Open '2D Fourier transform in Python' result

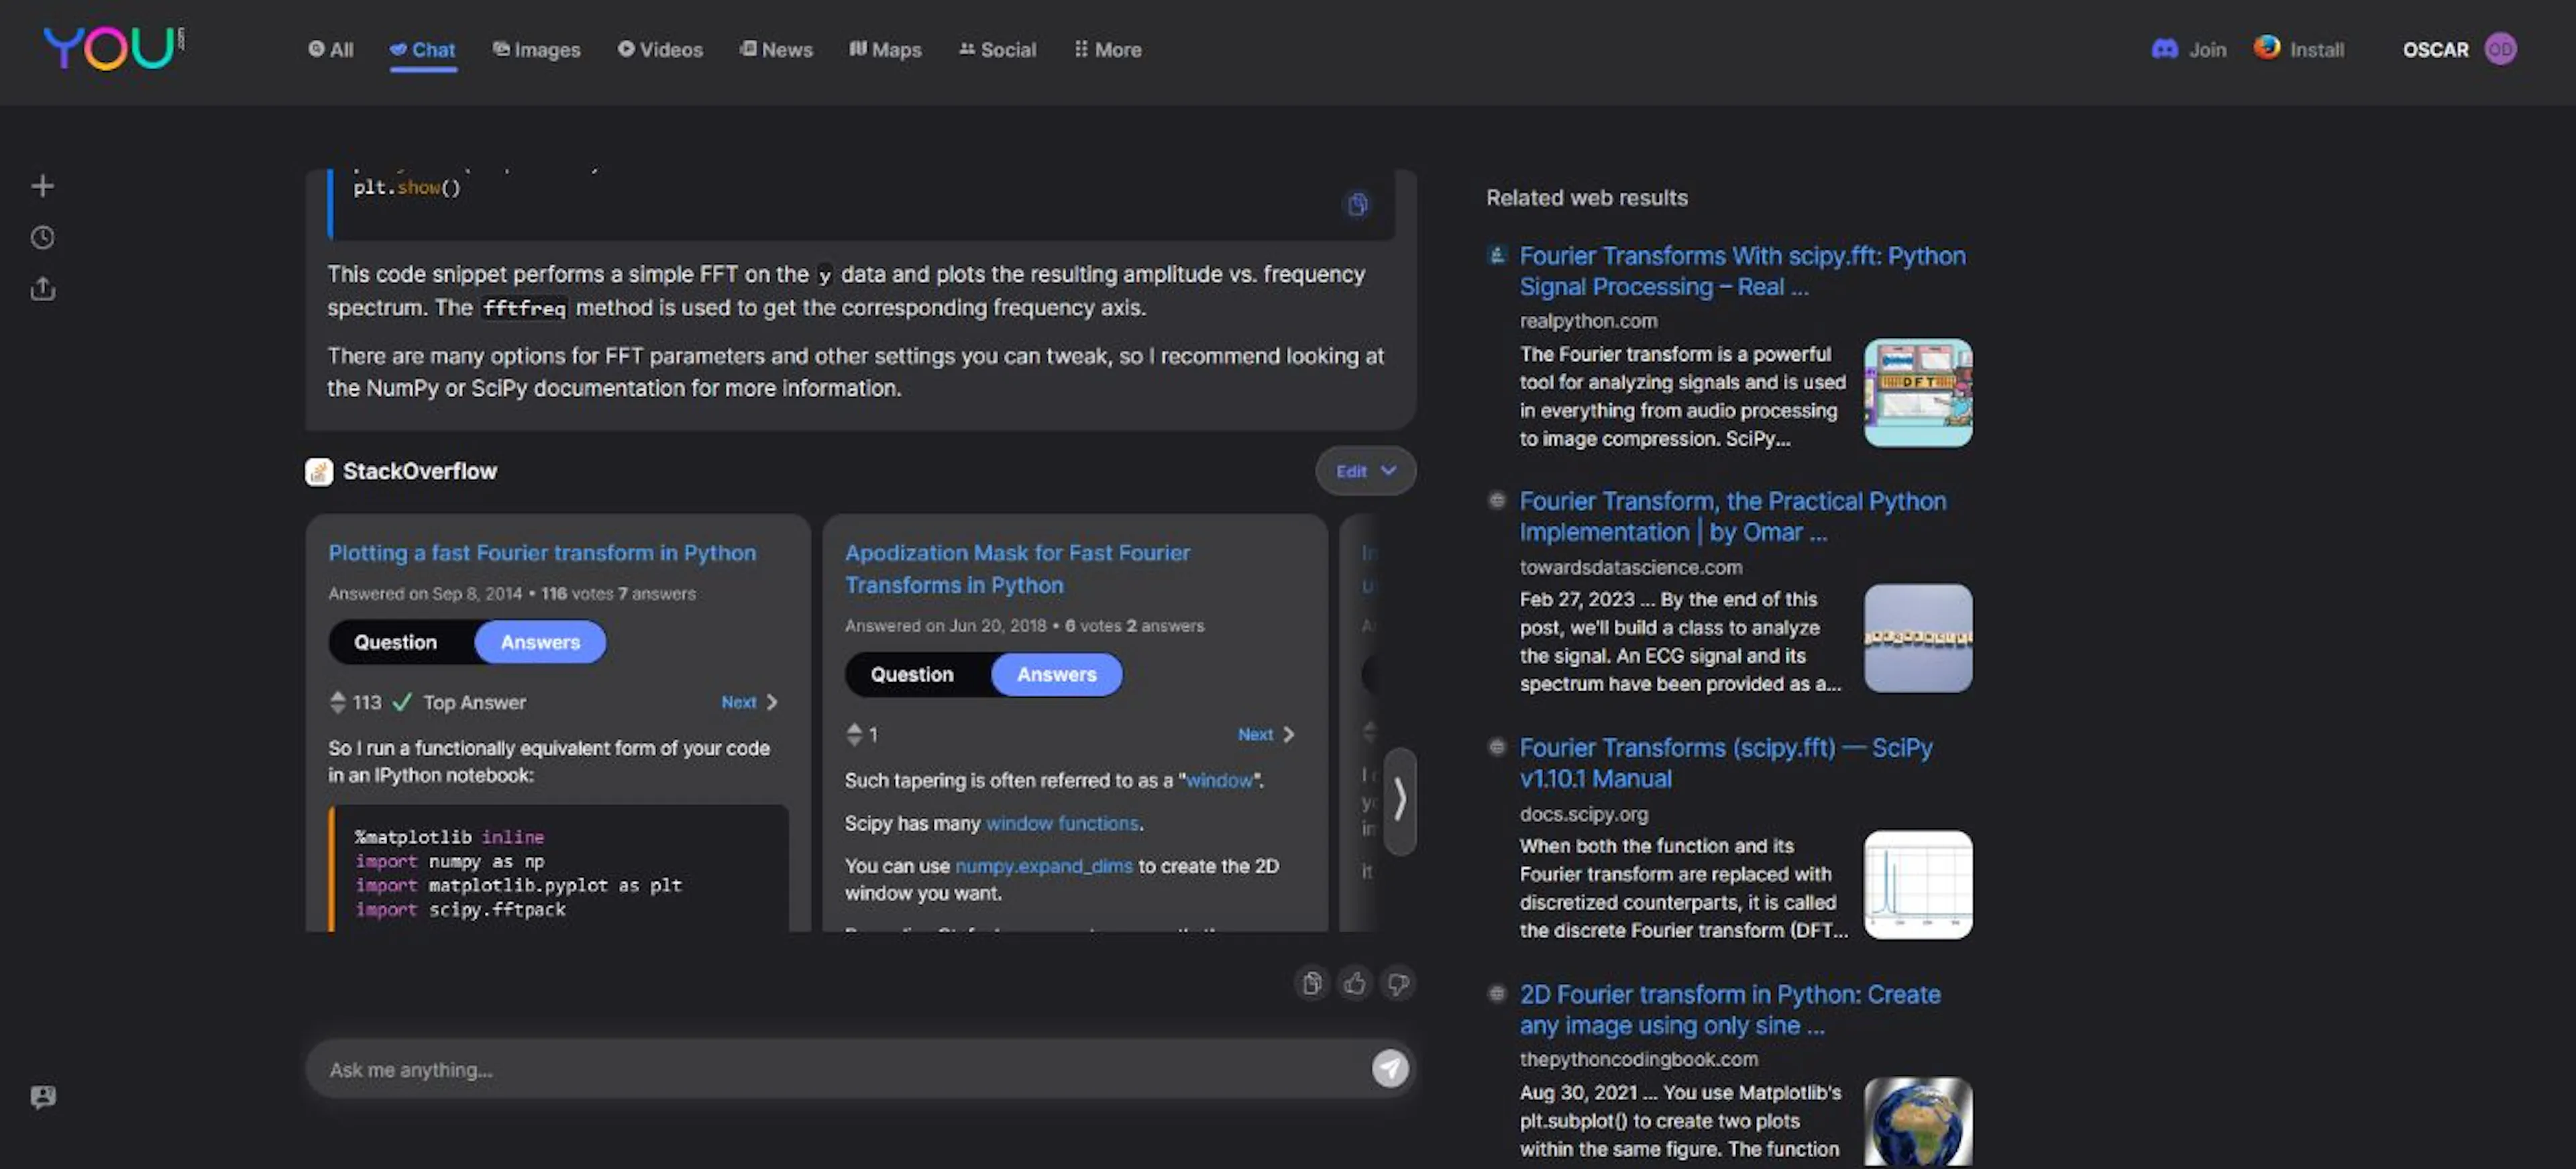[1730, 1009]
